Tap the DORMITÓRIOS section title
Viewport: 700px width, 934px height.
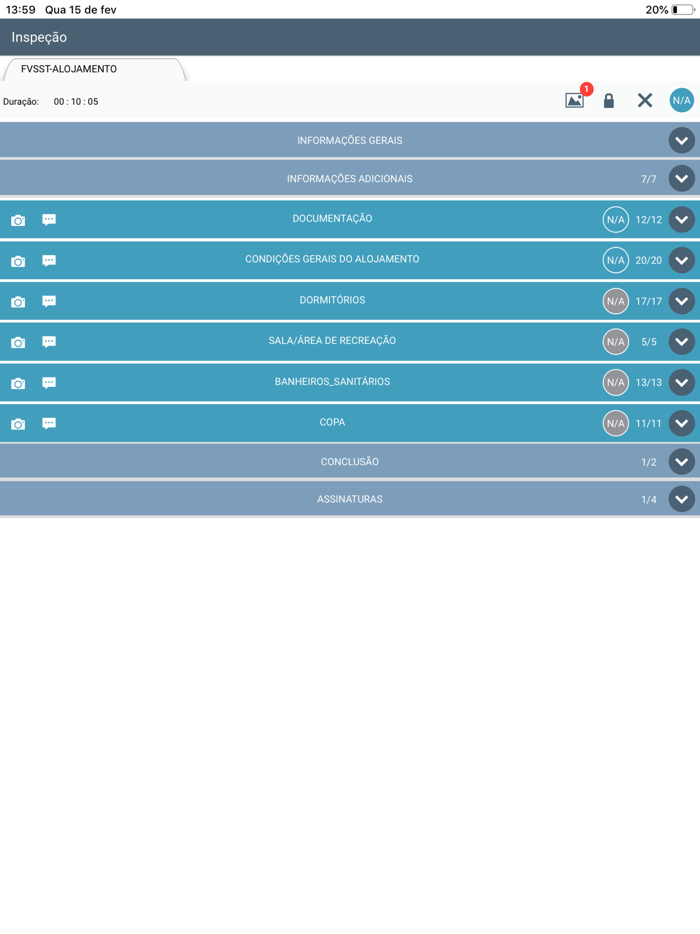[x=332, y=300]
